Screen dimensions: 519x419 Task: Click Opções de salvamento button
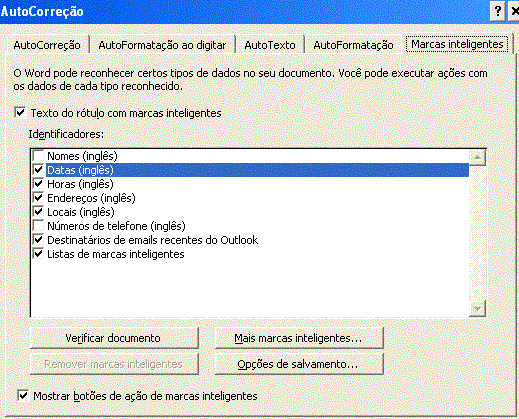coord(299,364)
